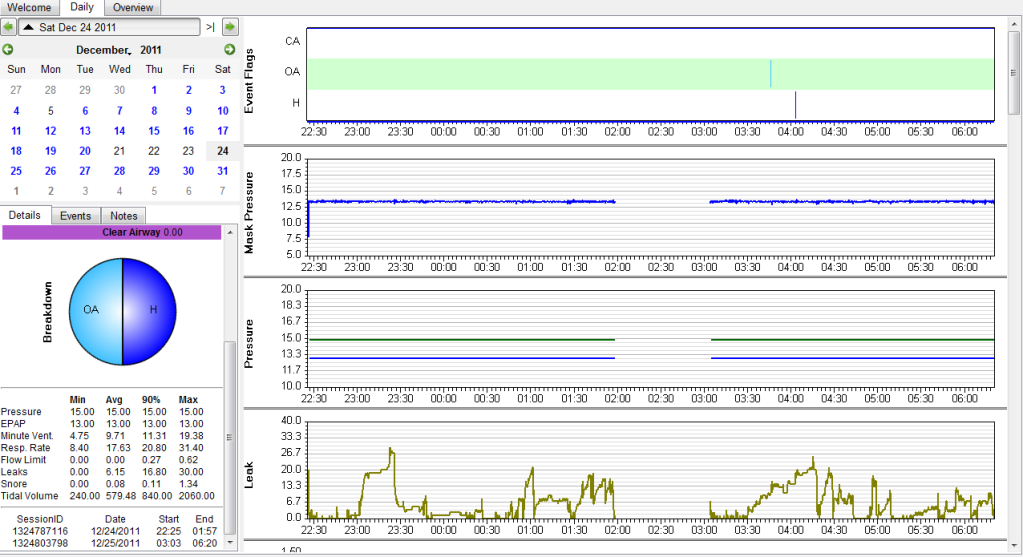The height and width of the screenshot is (557, 1023).
Task: Show previous month in calendar
Action: 9,49
